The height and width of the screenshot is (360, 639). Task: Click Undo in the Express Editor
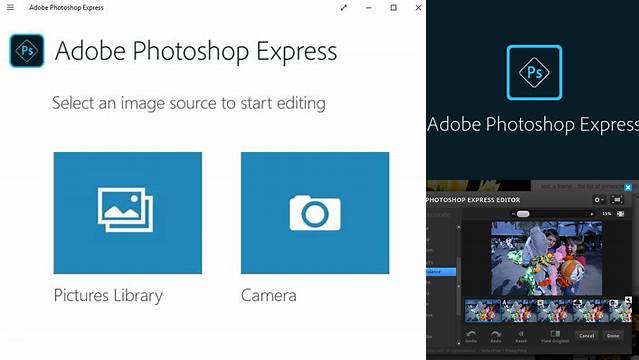click(471, 337)
